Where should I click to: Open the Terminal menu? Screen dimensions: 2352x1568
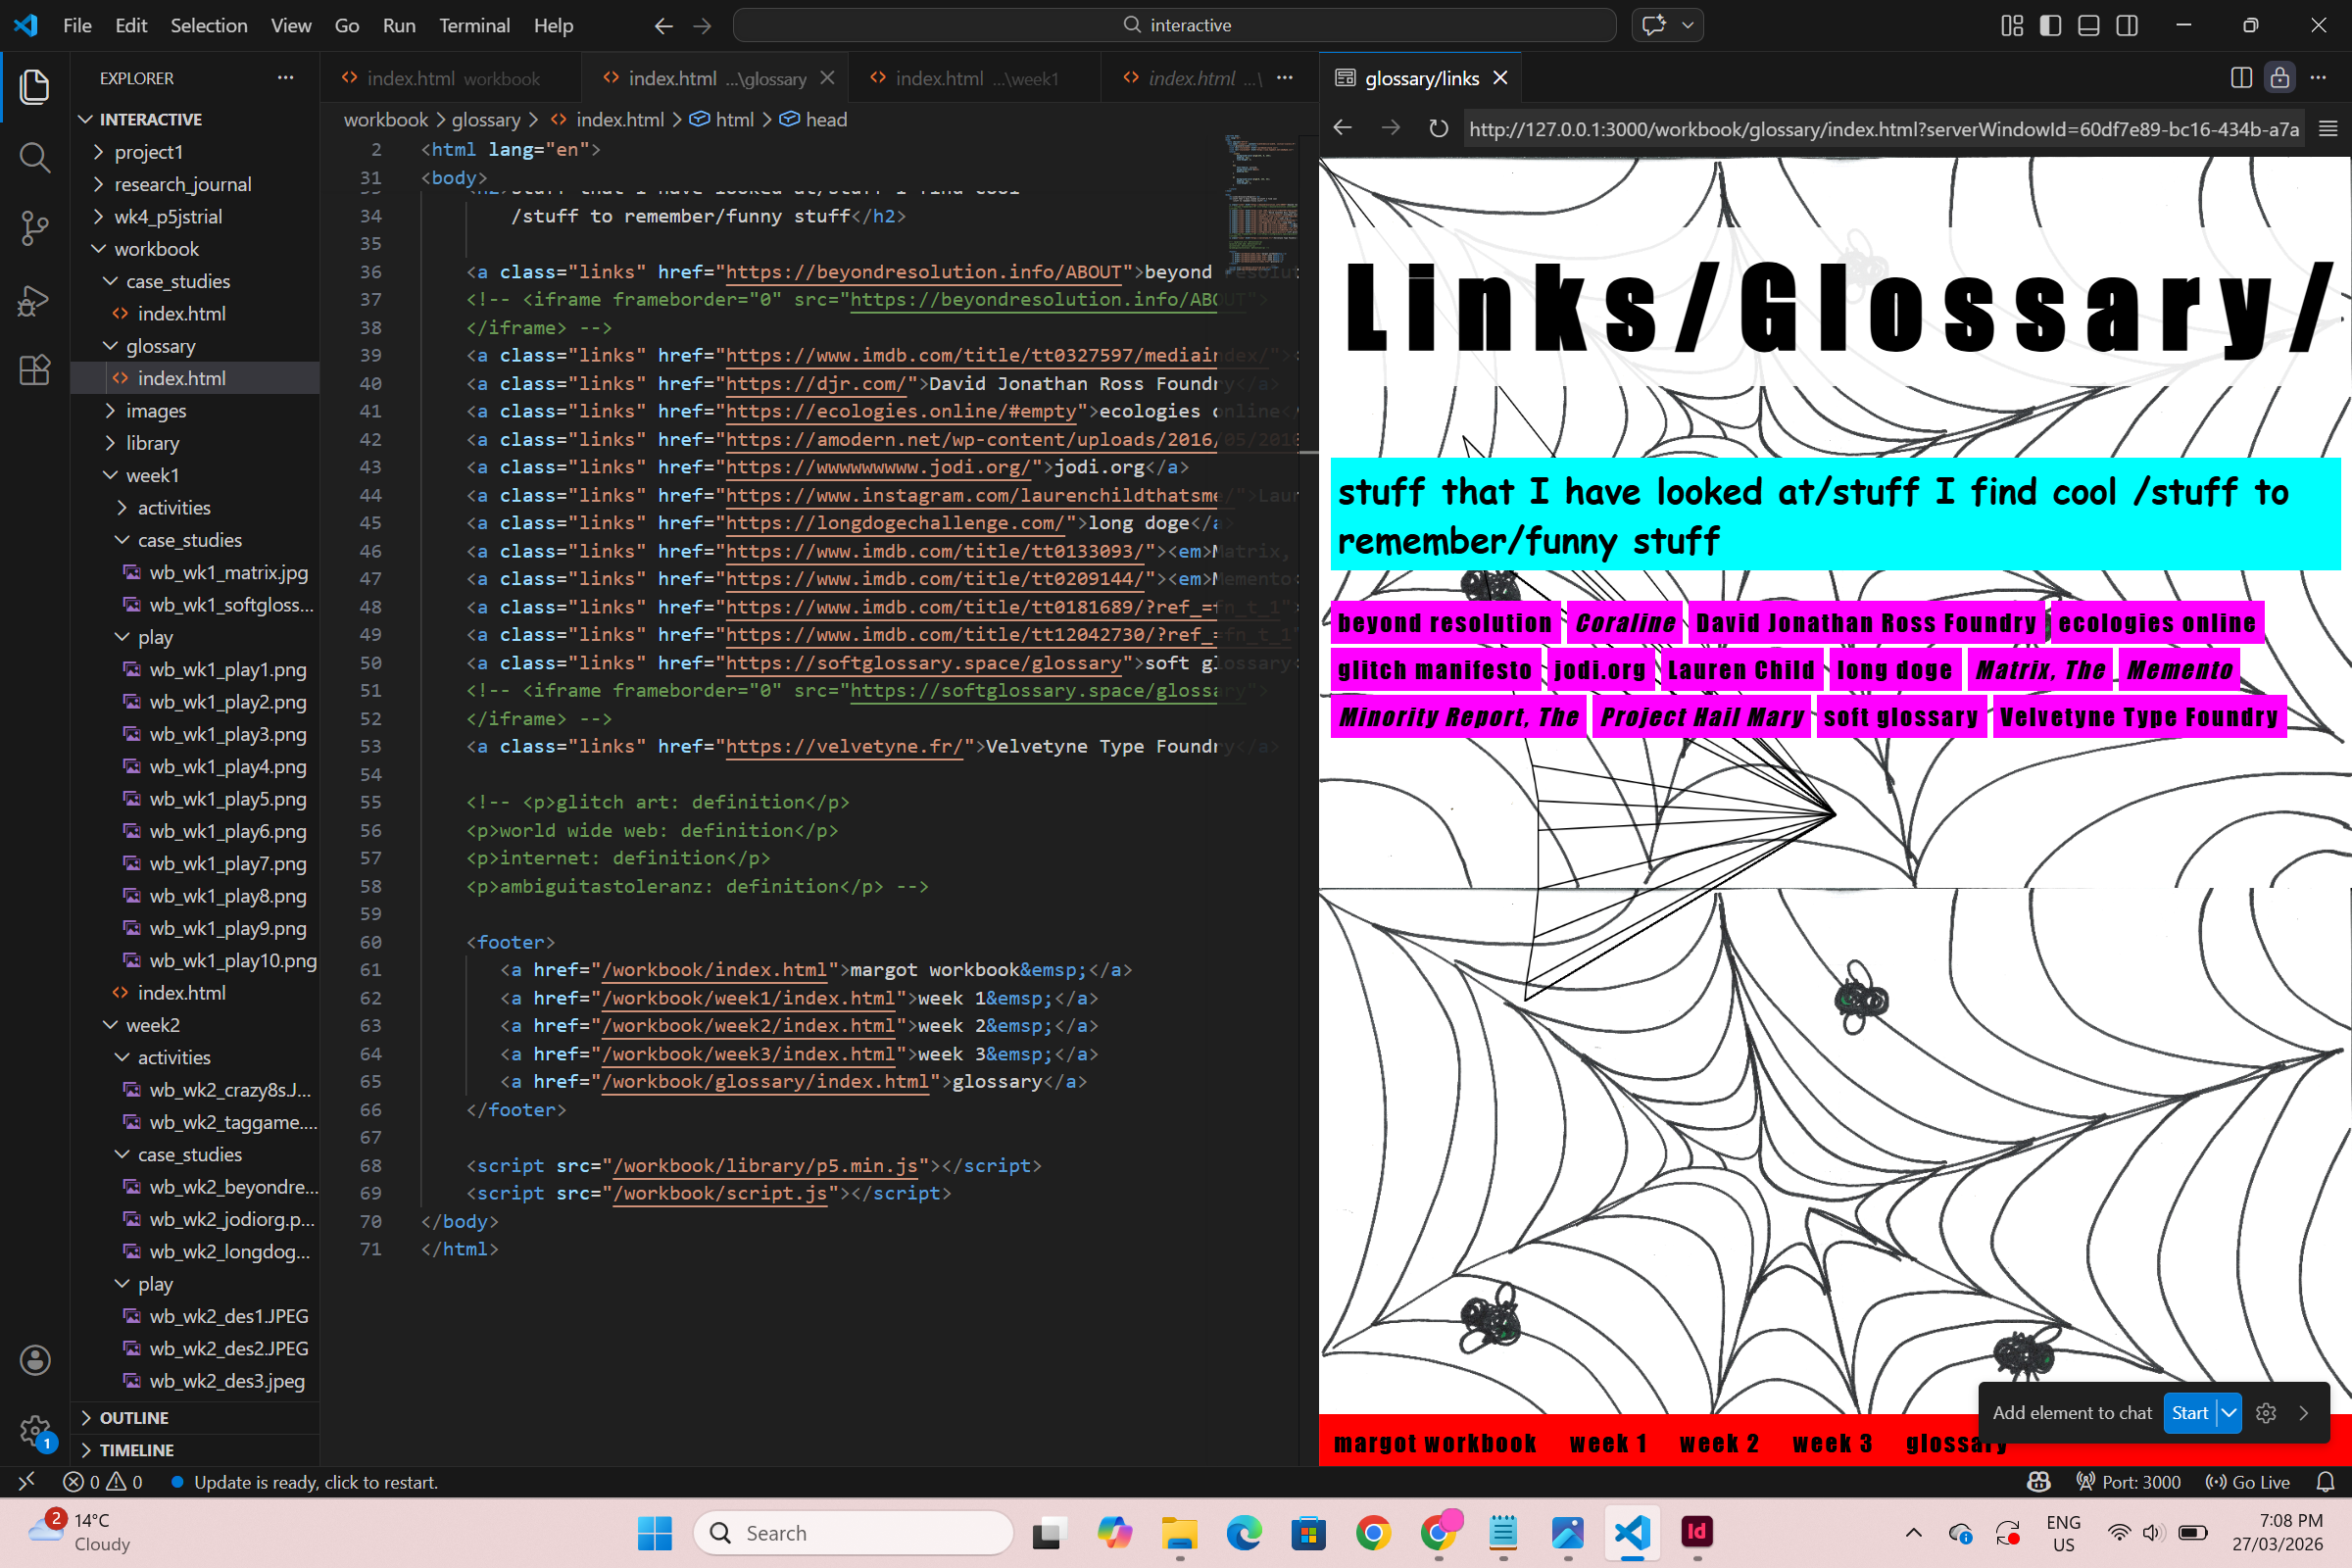pyautogui.click(x=474, y=25)
